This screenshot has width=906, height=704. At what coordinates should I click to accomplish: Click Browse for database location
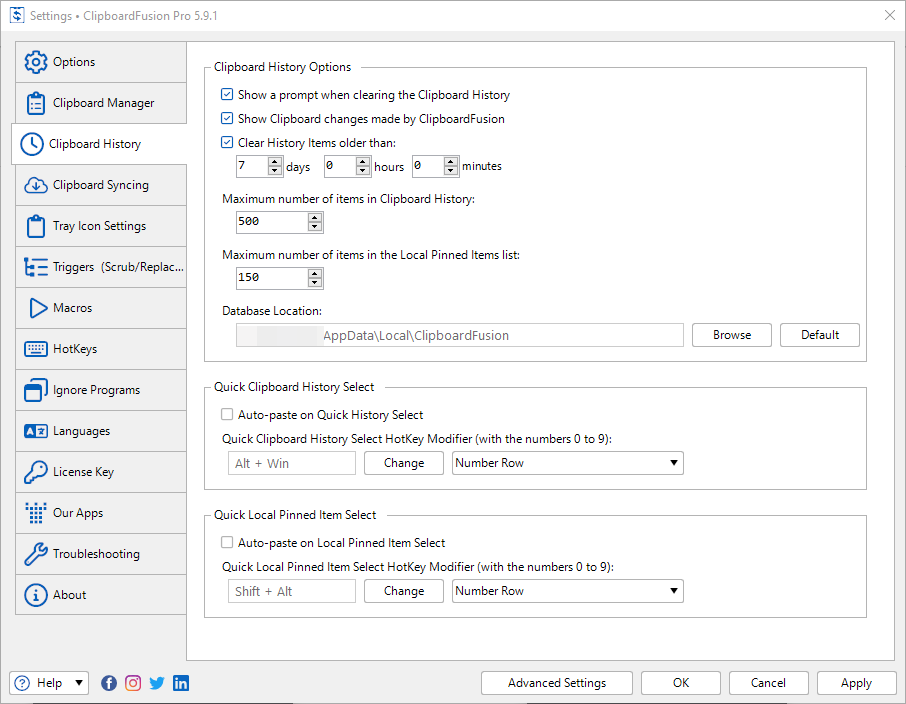pos(732,335)
